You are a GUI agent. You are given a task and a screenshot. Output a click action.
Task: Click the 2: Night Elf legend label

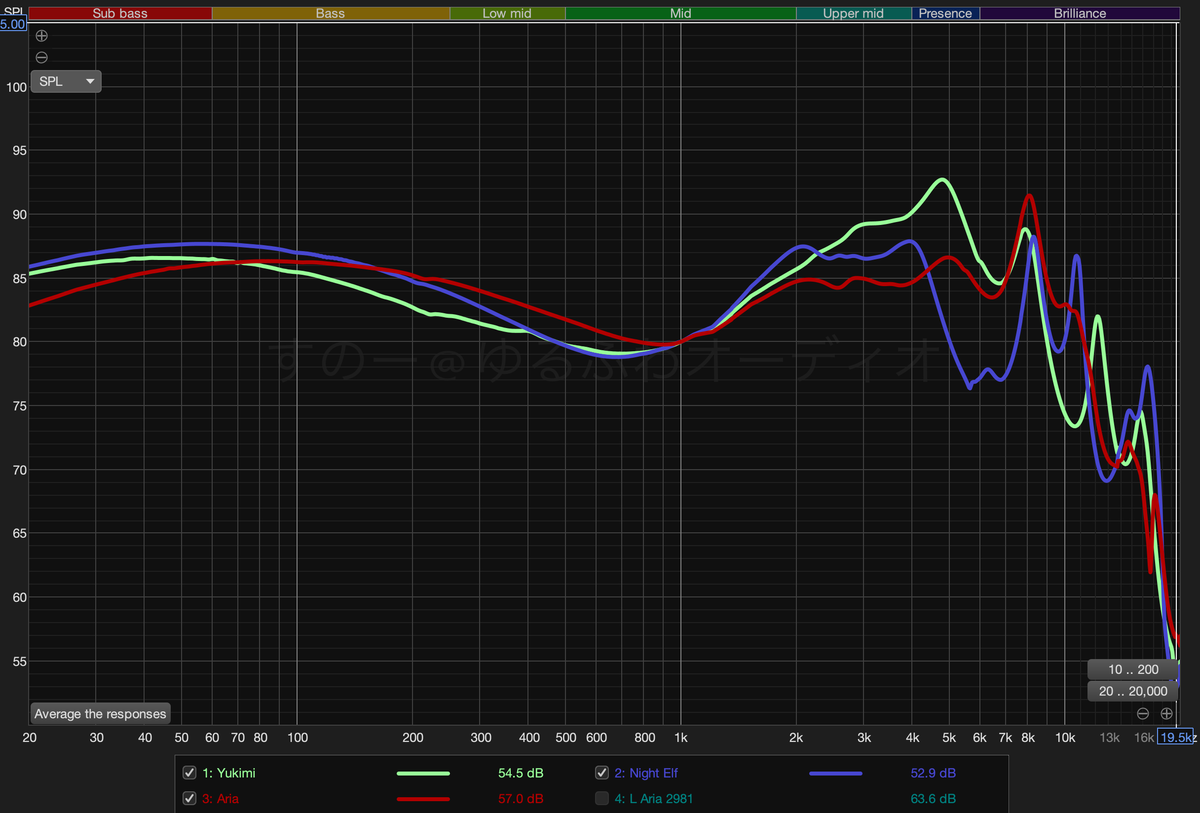point(647,773)
